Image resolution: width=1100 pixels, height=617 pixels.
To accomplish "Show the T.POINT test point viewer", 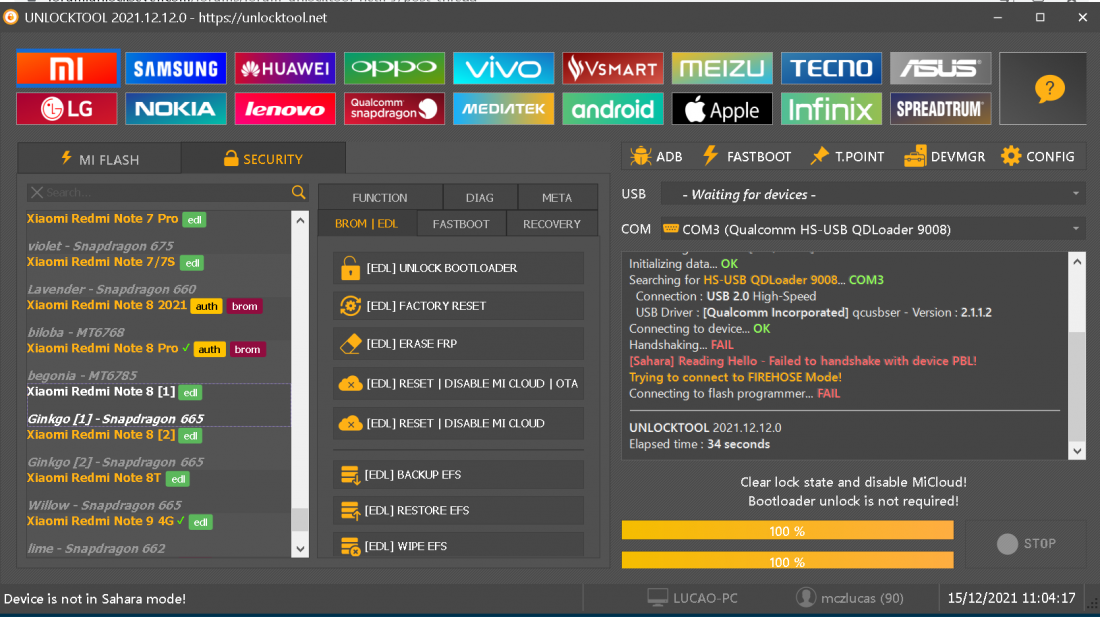I will click(847, 156).
